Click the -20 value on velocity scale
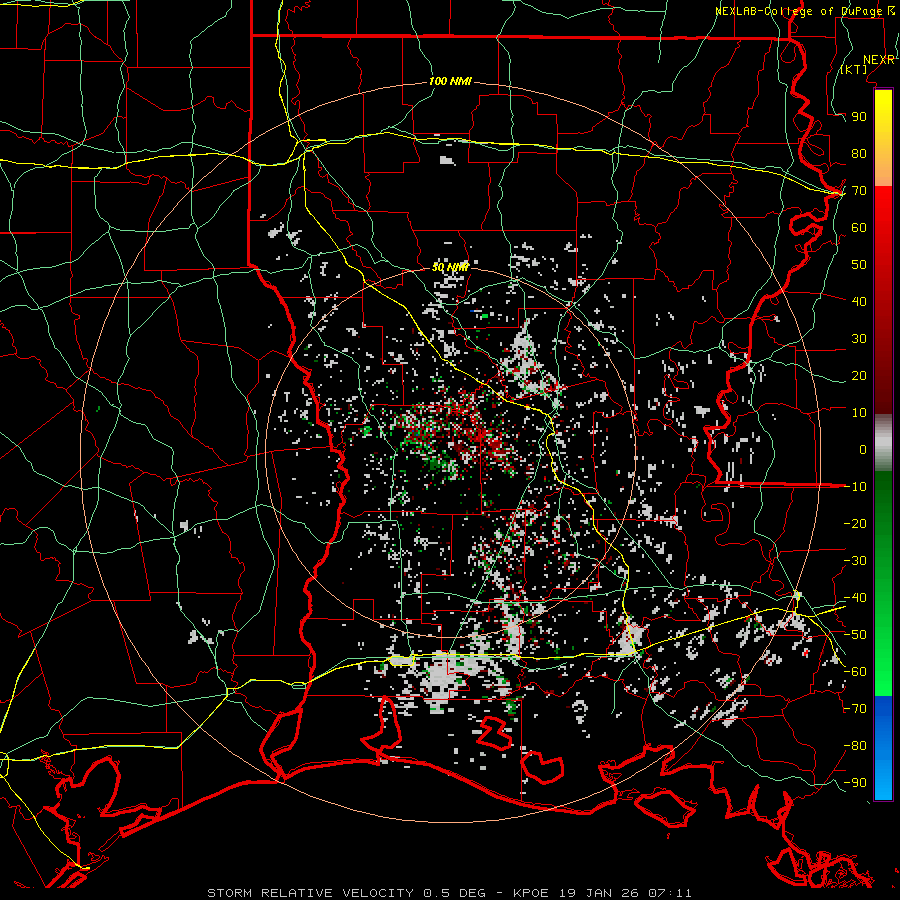The height and width of the screenshot is (900, 900). click(x=855, y=524)
